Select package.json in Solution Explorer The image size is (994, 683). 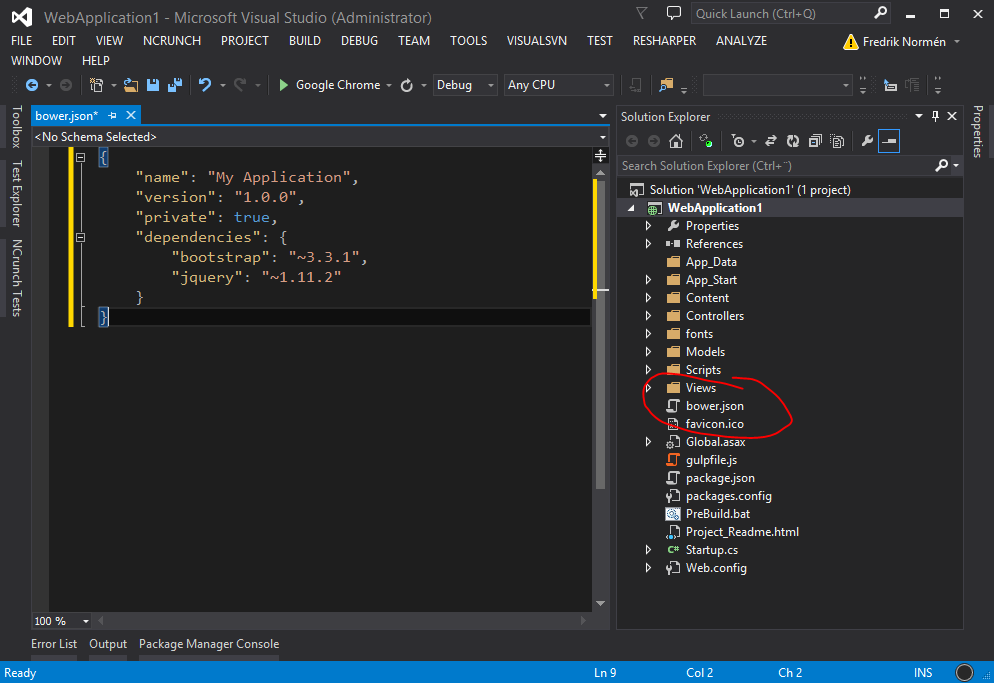[720, 478]
